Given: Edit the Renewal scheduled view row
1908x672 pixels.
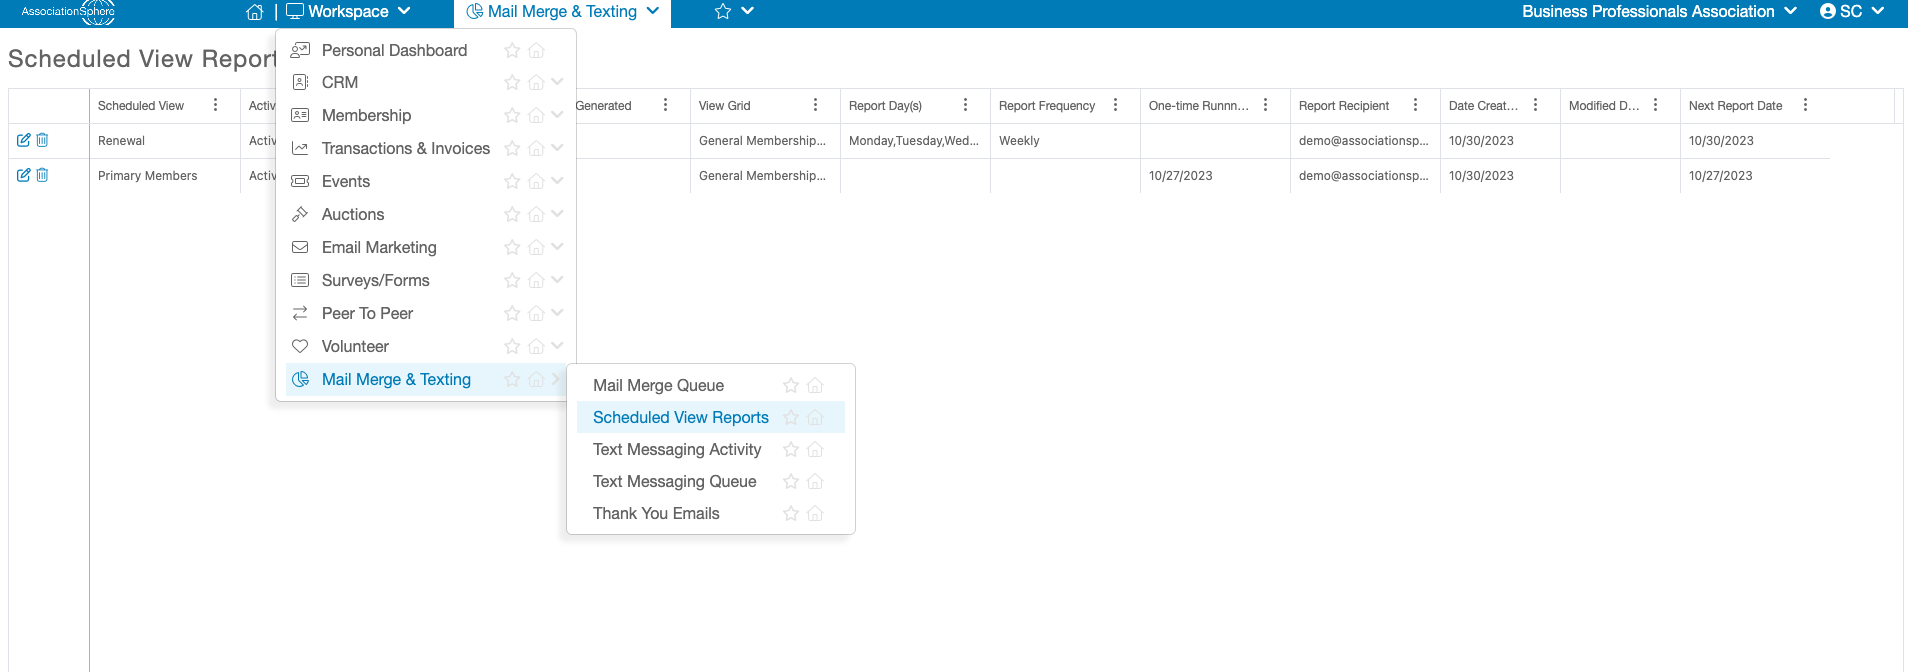Looking at the screenshot, I should (24, 140).
